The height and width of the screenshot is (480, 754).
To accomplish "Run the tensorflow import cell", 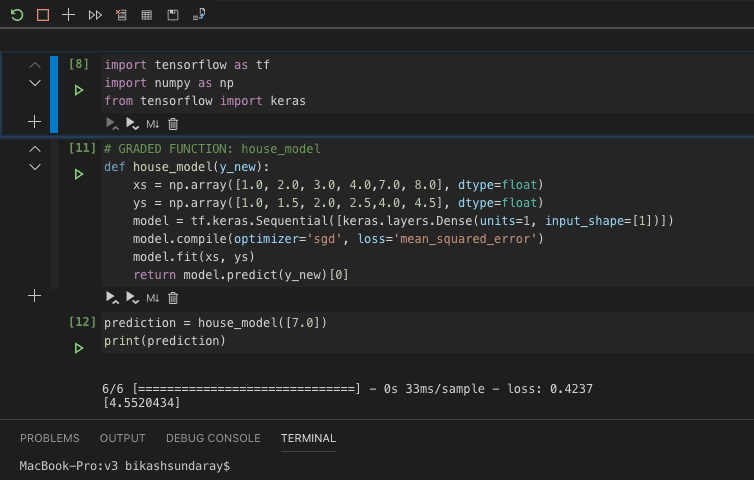I will coord(78,90).
